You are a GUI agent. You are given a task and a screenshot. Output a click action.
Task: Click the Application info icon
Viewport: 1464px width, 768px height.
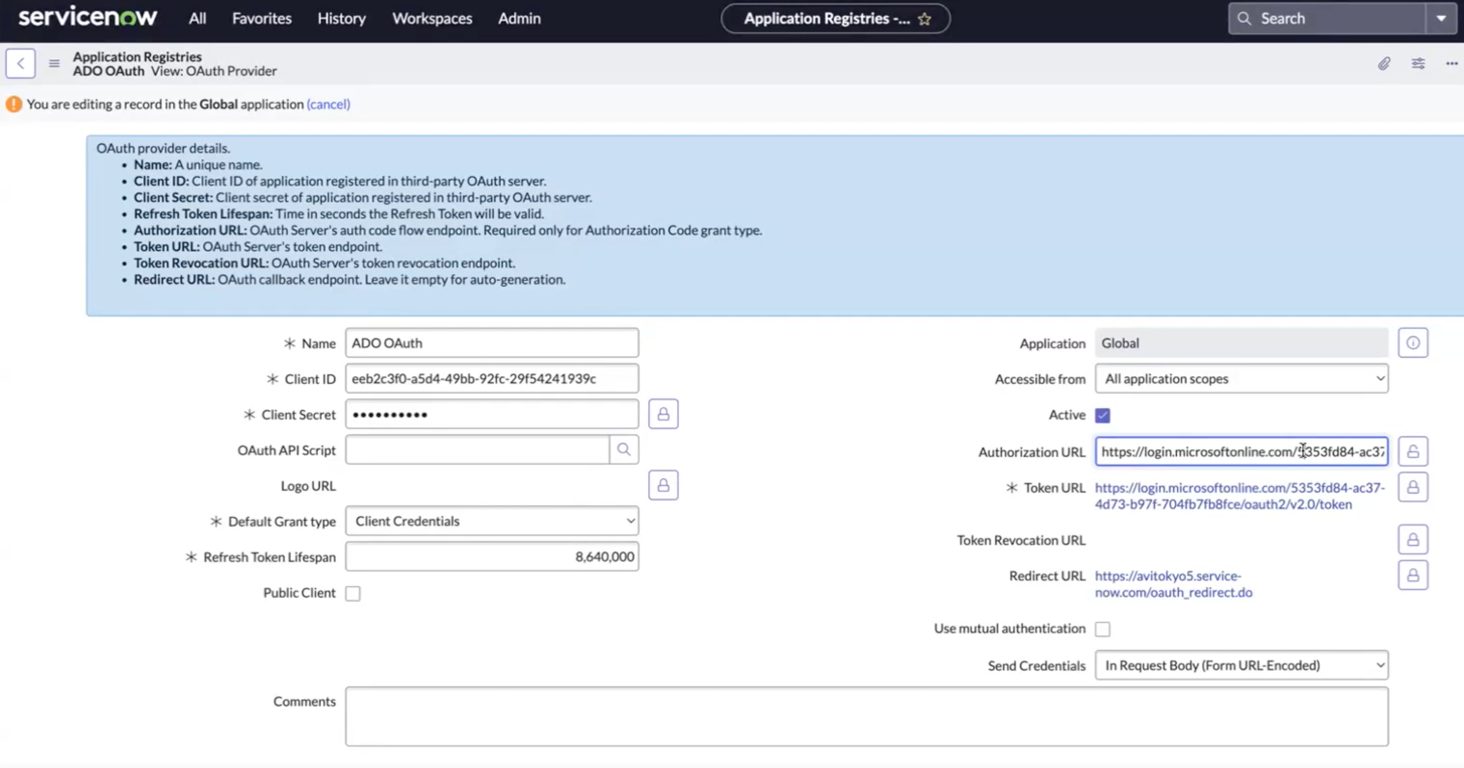[x=1413, y=343]
